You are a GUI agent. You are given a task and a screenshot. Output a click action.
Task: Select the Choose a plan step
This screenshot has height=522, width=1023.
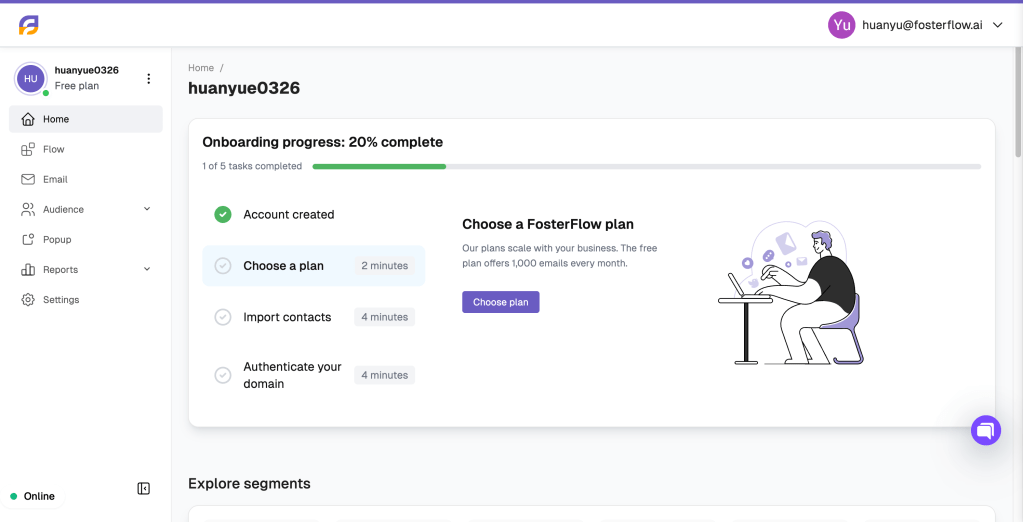[x=314, y=266]
